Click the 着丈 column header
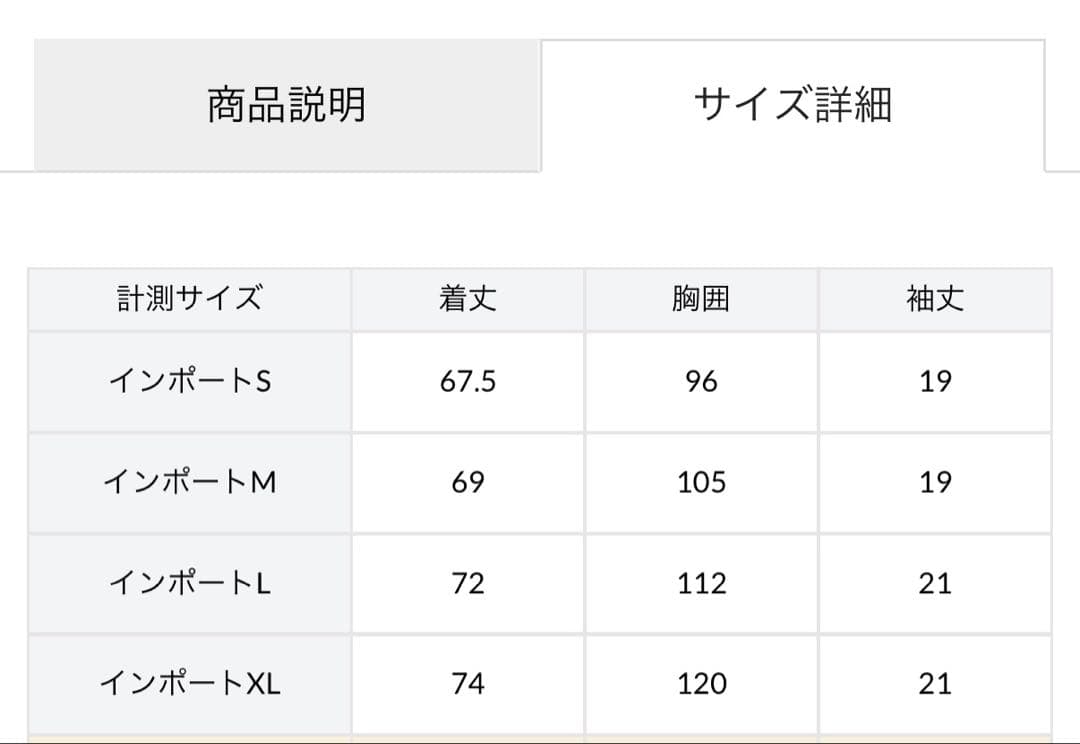Image resolution: width=1080 pixels, height=744 pixels. 466,298
